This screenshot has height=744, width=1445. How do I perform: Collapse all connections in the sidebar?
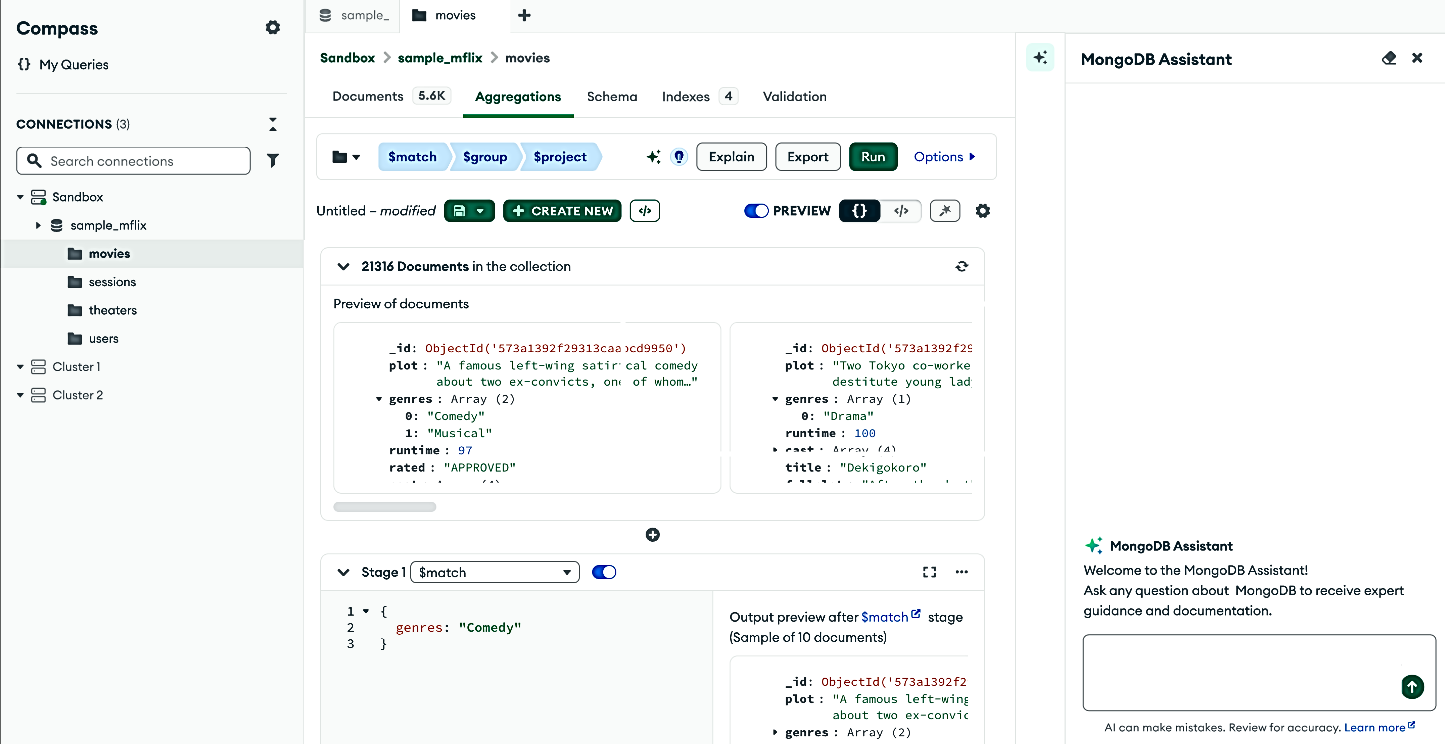point(273,124)
